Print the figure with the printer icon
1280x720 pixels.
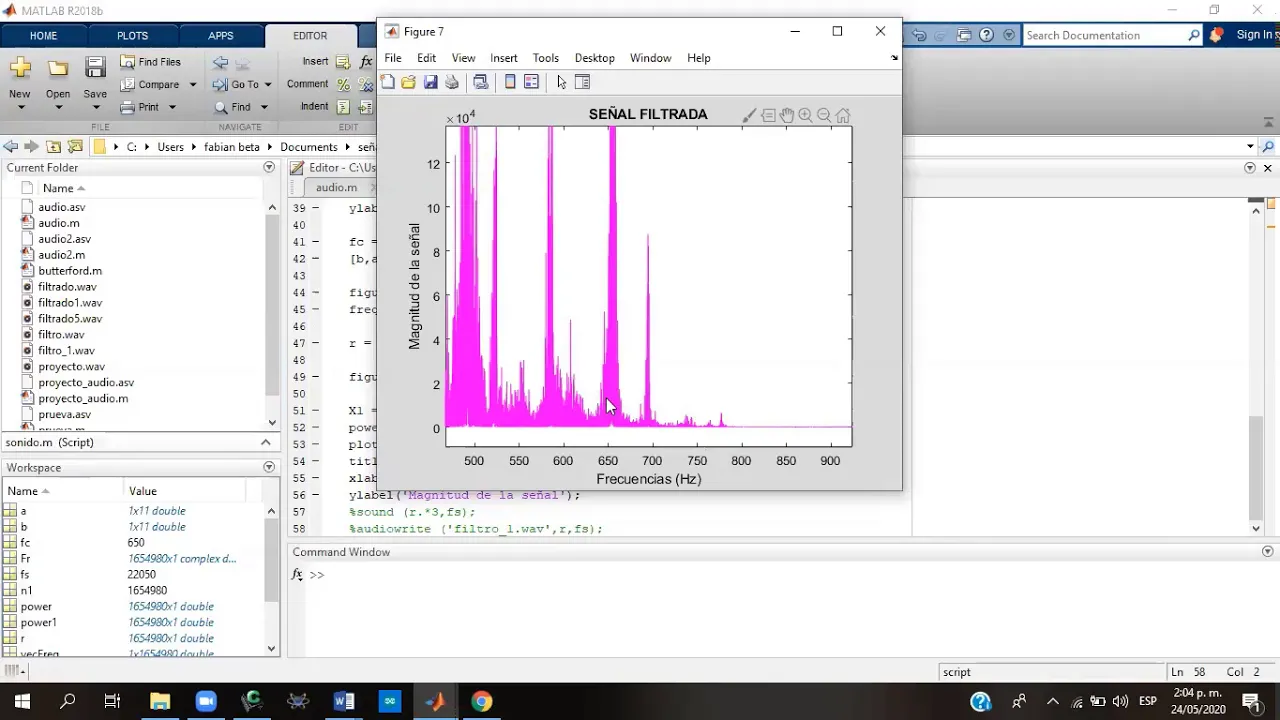click(x=452, y=82)
